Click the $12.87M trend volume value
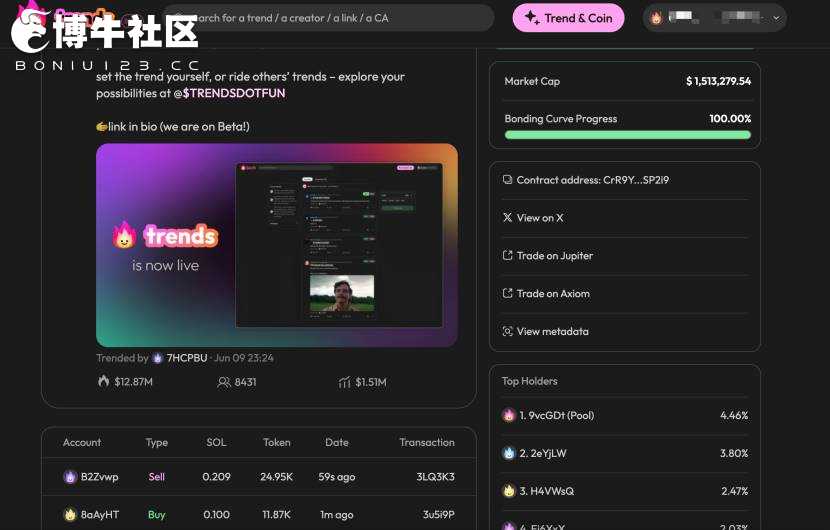This screenshot has height=530, width=830. pos(133,382)
